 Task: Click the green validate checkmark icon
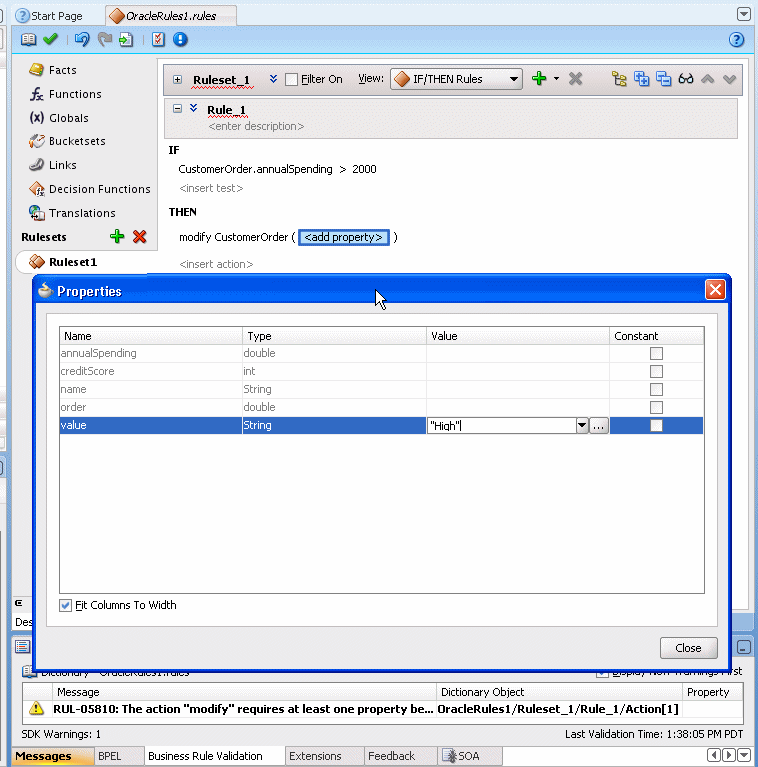(51, 40)
